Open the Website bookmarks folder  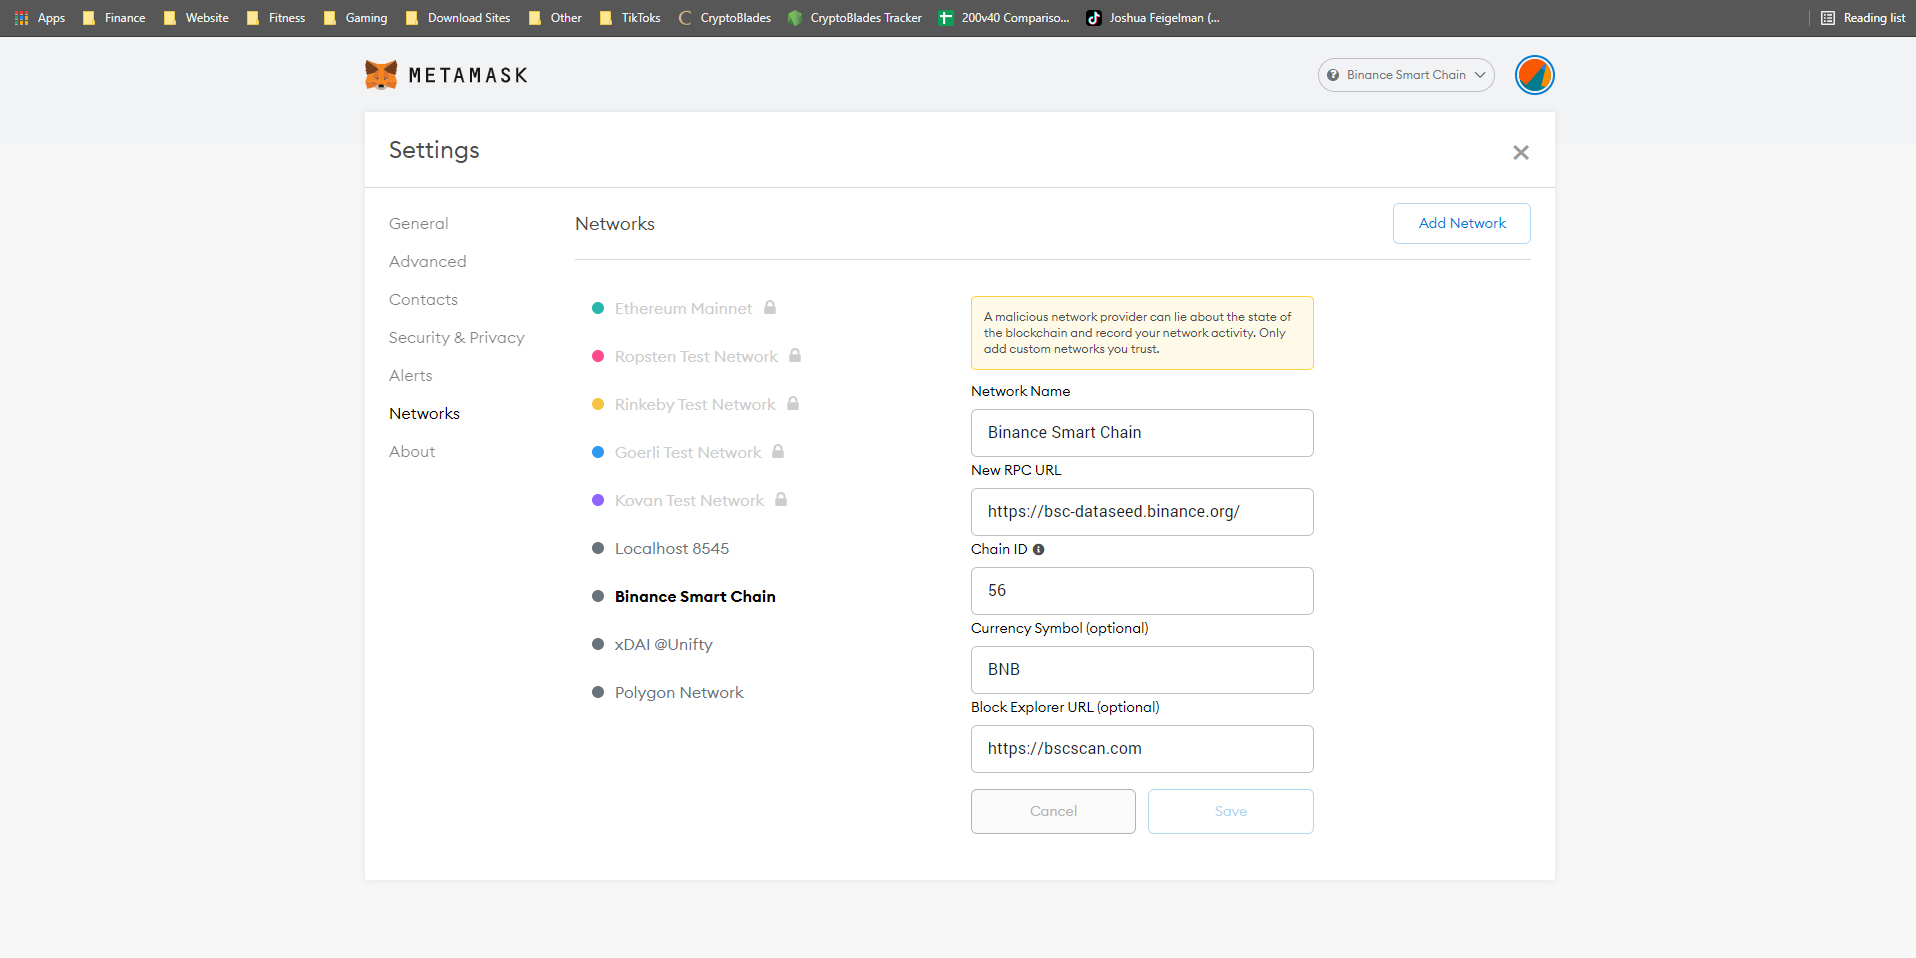pyautogui.click(x=196, y=18)
